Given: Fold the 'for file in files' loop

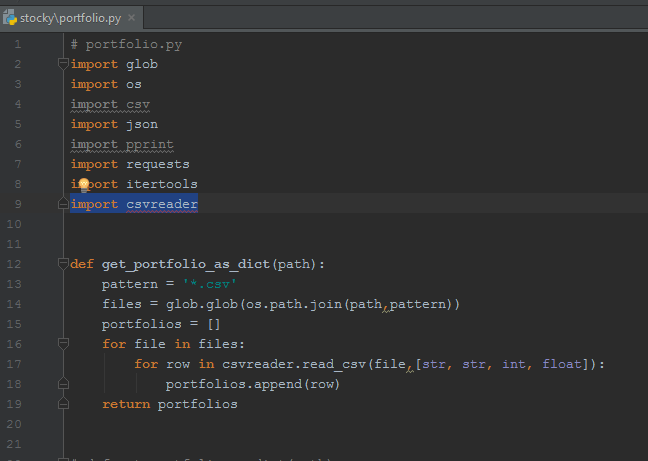Looking at the screenshot, I should [64, 344].
